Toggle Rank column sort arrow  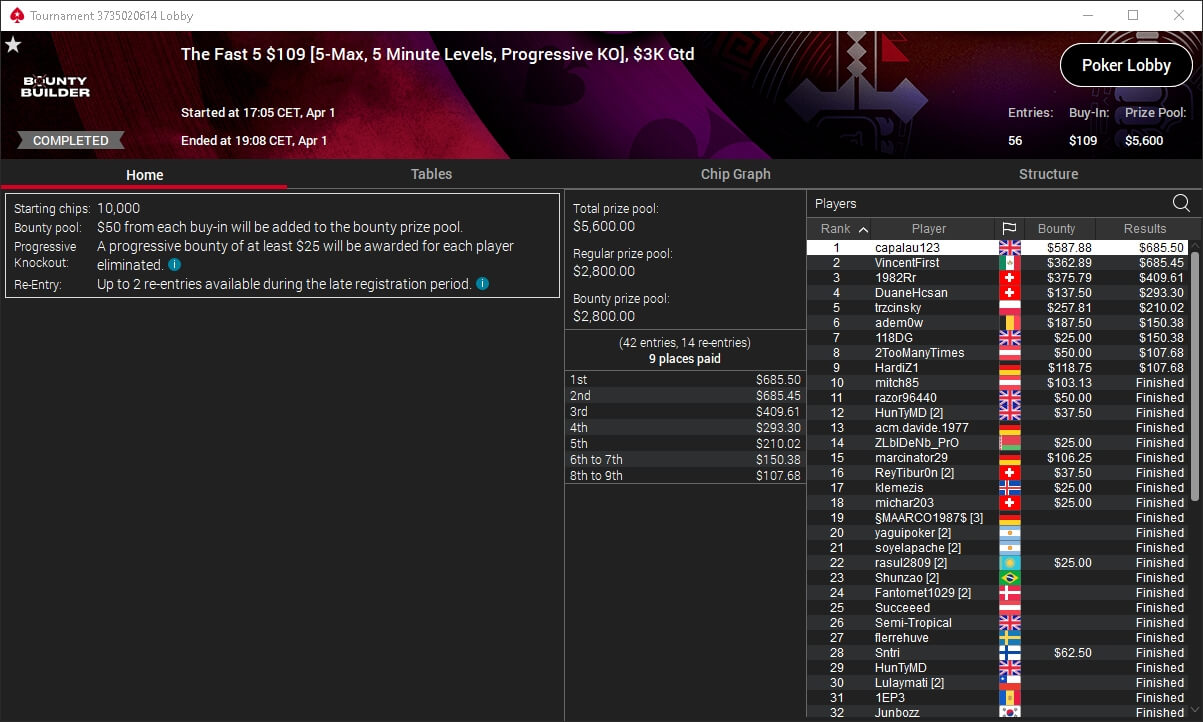863,229
